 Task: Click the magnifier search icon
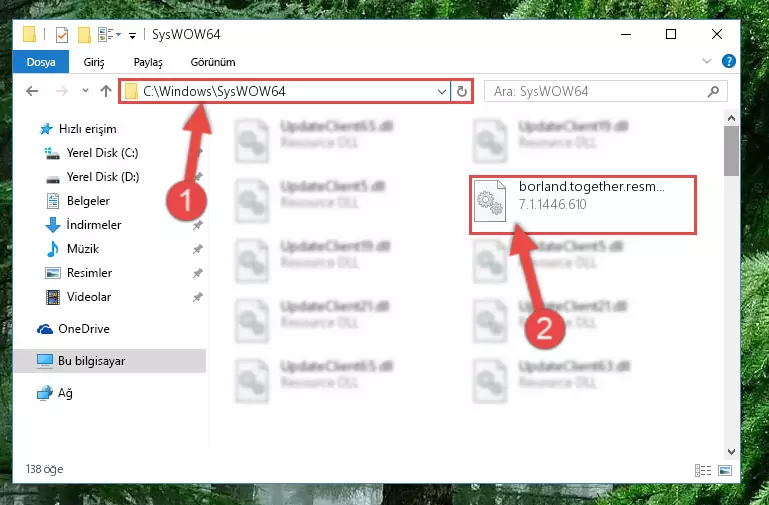point(714,91)
